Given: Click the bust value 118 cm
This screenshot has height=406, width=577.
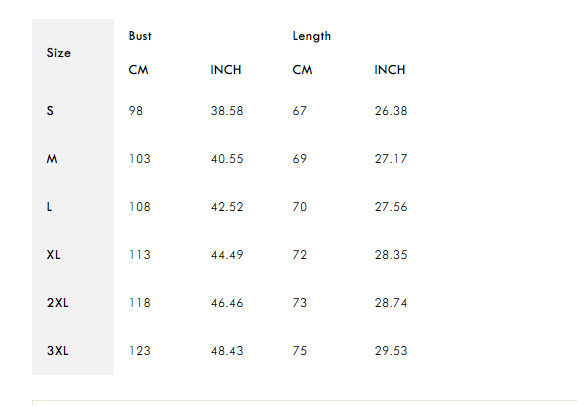Looking at the screenshot, I should tap(139, 303).
